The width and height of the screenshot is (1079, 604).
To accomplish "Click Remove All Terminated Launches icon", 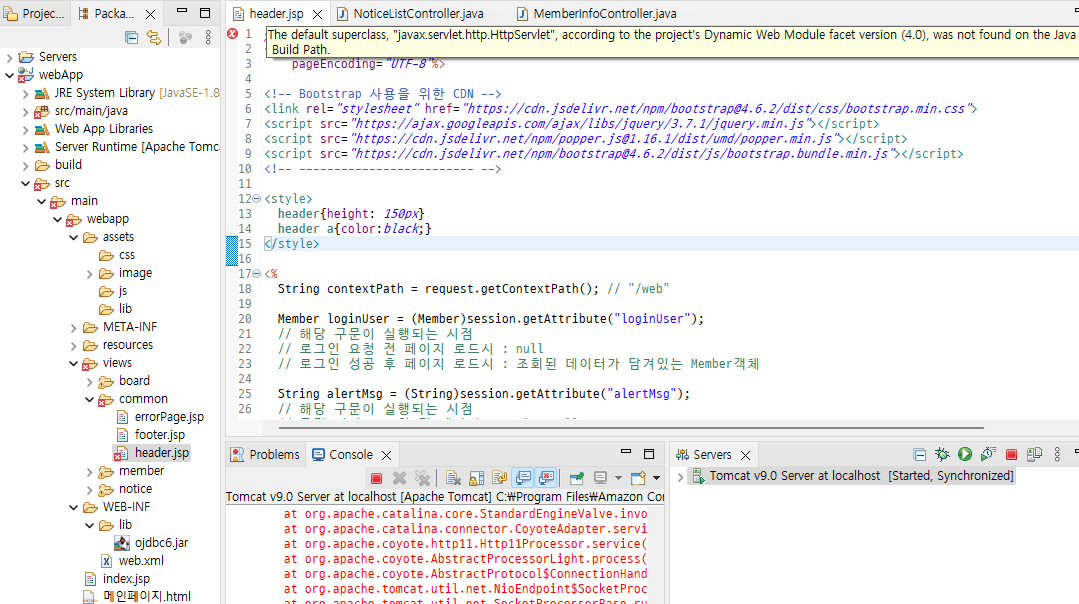I will click(x=423, y=478).
